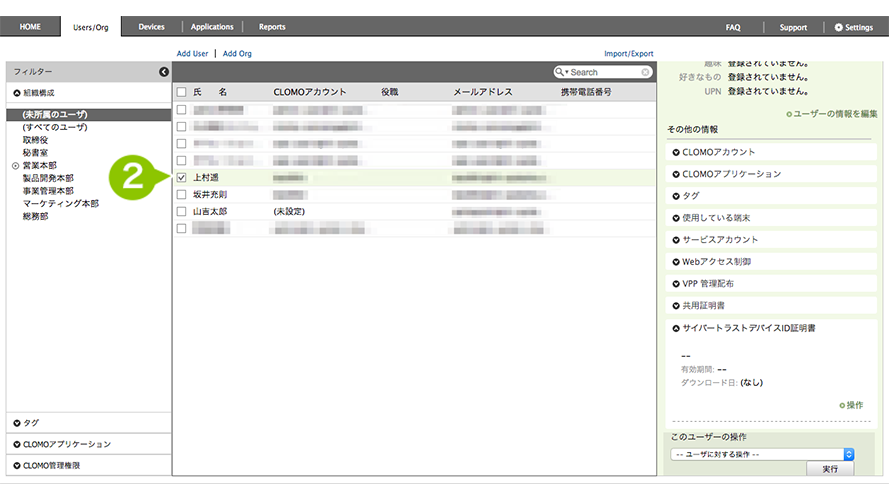The width and height of the screenshot is (889, 500).
Task: Sort by CLOMOアカウント column header
Action: pos(310,92)
